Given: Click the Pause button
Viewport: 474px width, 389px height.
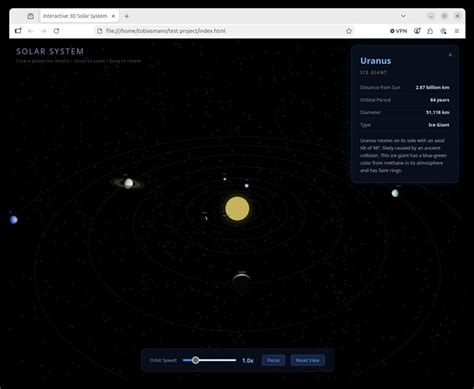Looking at the screenshot, I should point(273,360).
